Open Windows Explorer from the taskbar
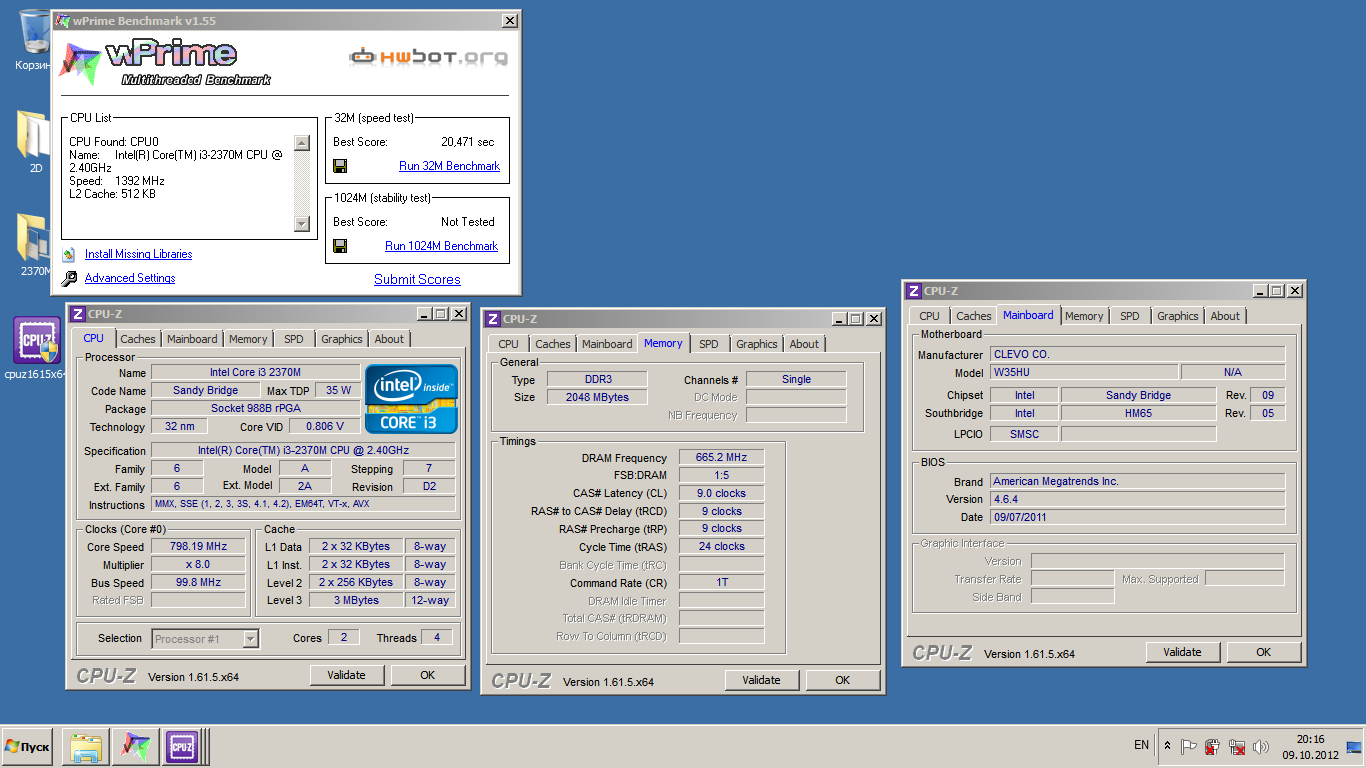The height and width of the screenshot is (768, 1366). (x=86, y=747)
